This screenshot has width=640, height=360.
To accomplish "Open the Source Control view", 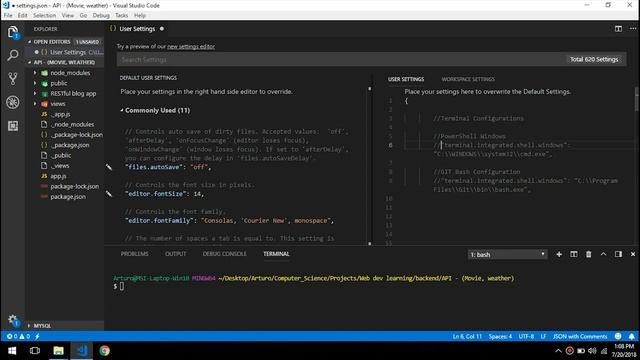I will 13,78.
